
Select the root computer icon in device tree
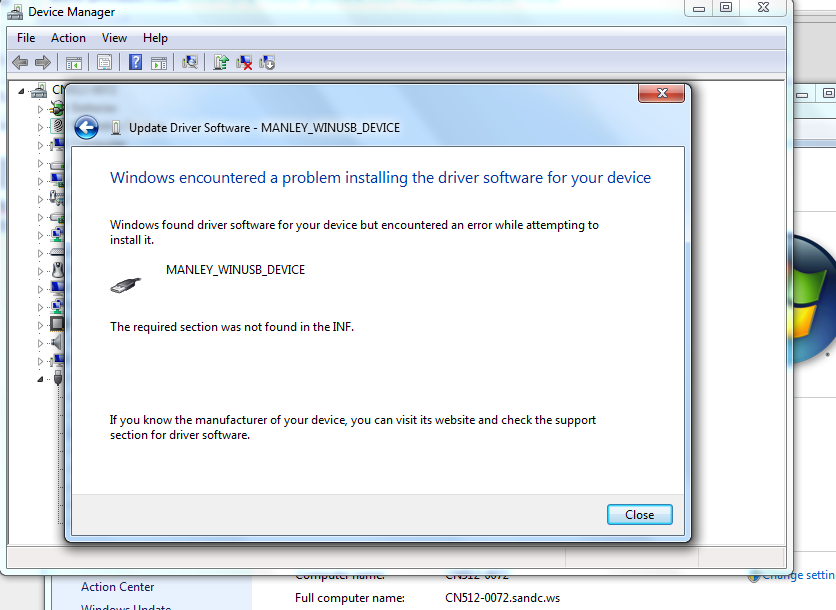39,91
